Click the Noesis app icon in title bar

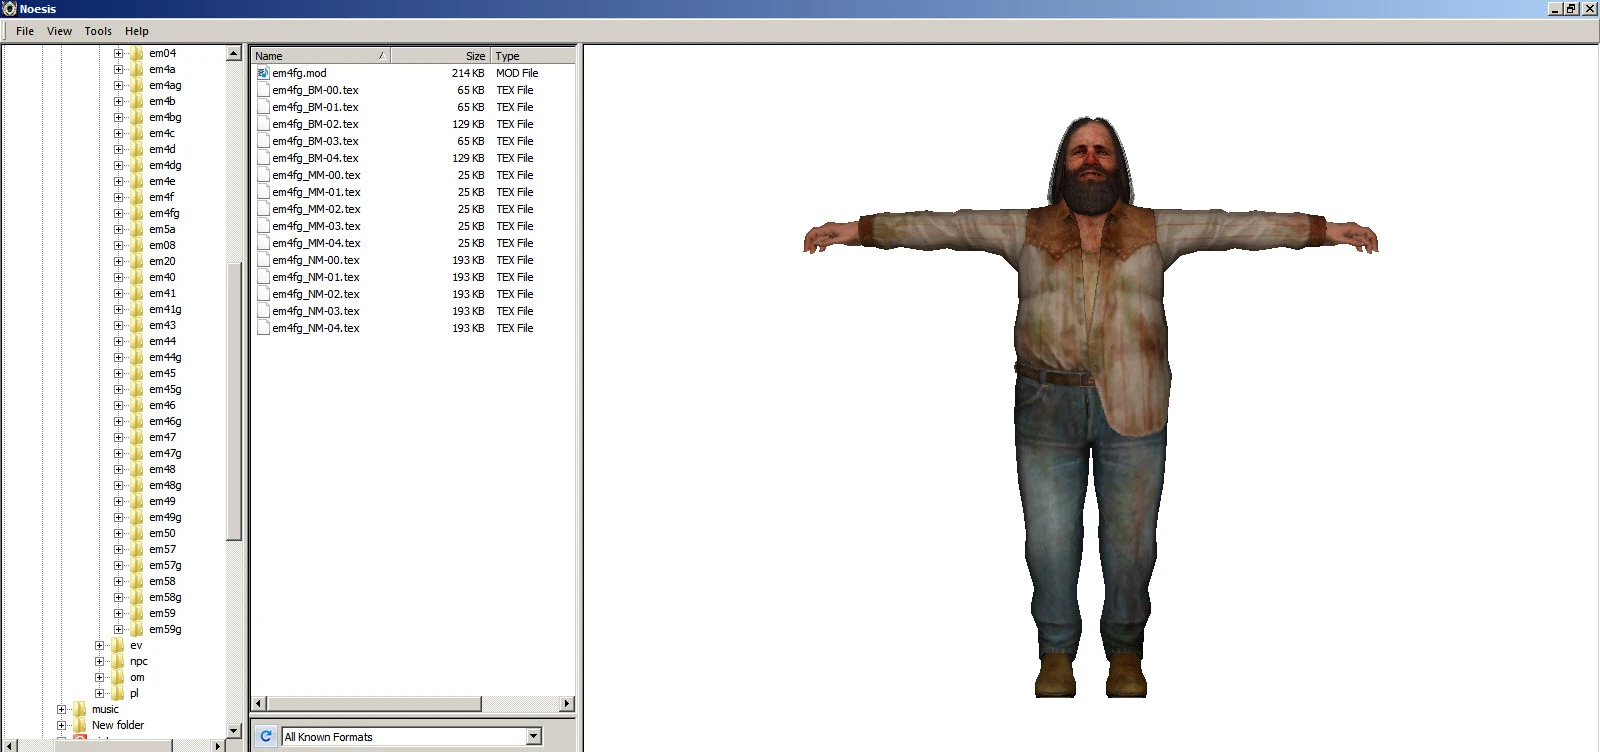(x=10, y=9)
